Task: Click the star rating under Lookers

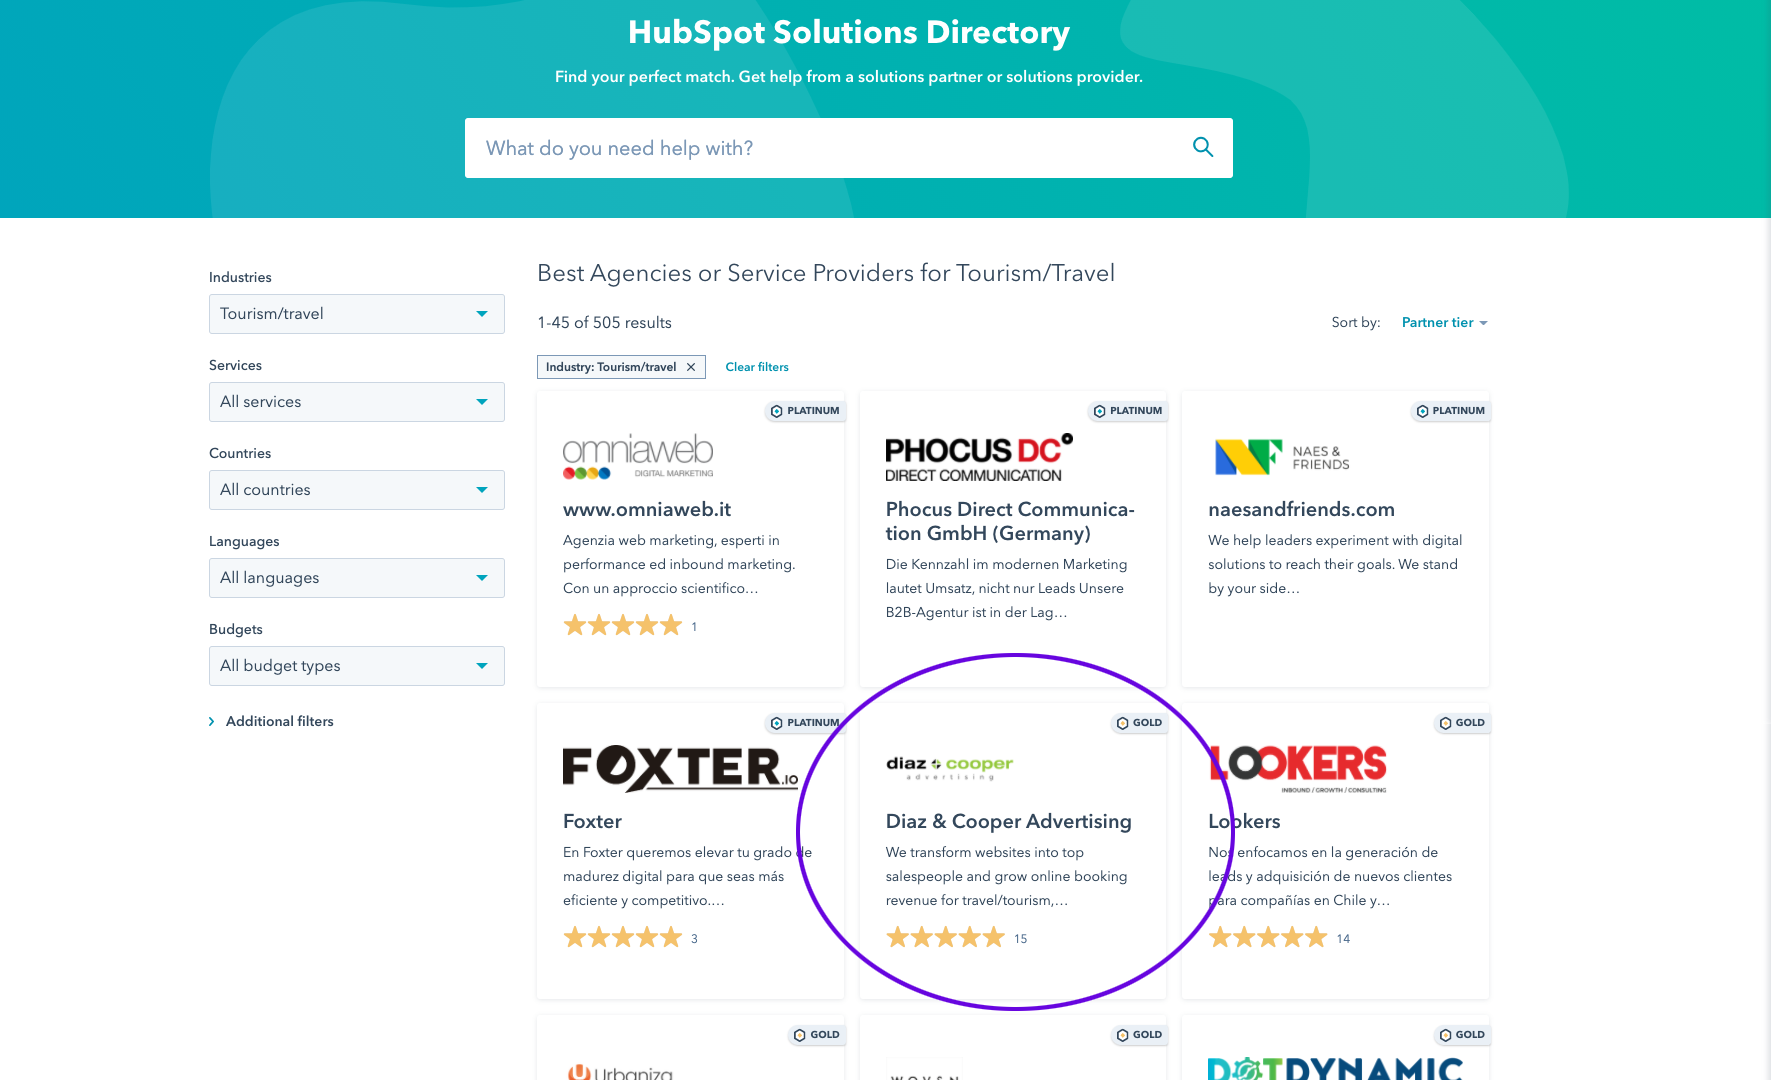Action: [1268, 936]
